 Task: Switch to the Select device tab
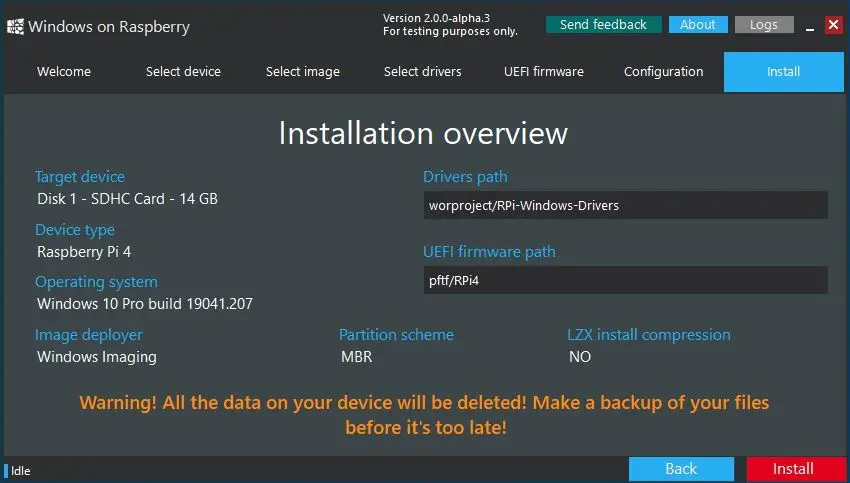point(183,72)
